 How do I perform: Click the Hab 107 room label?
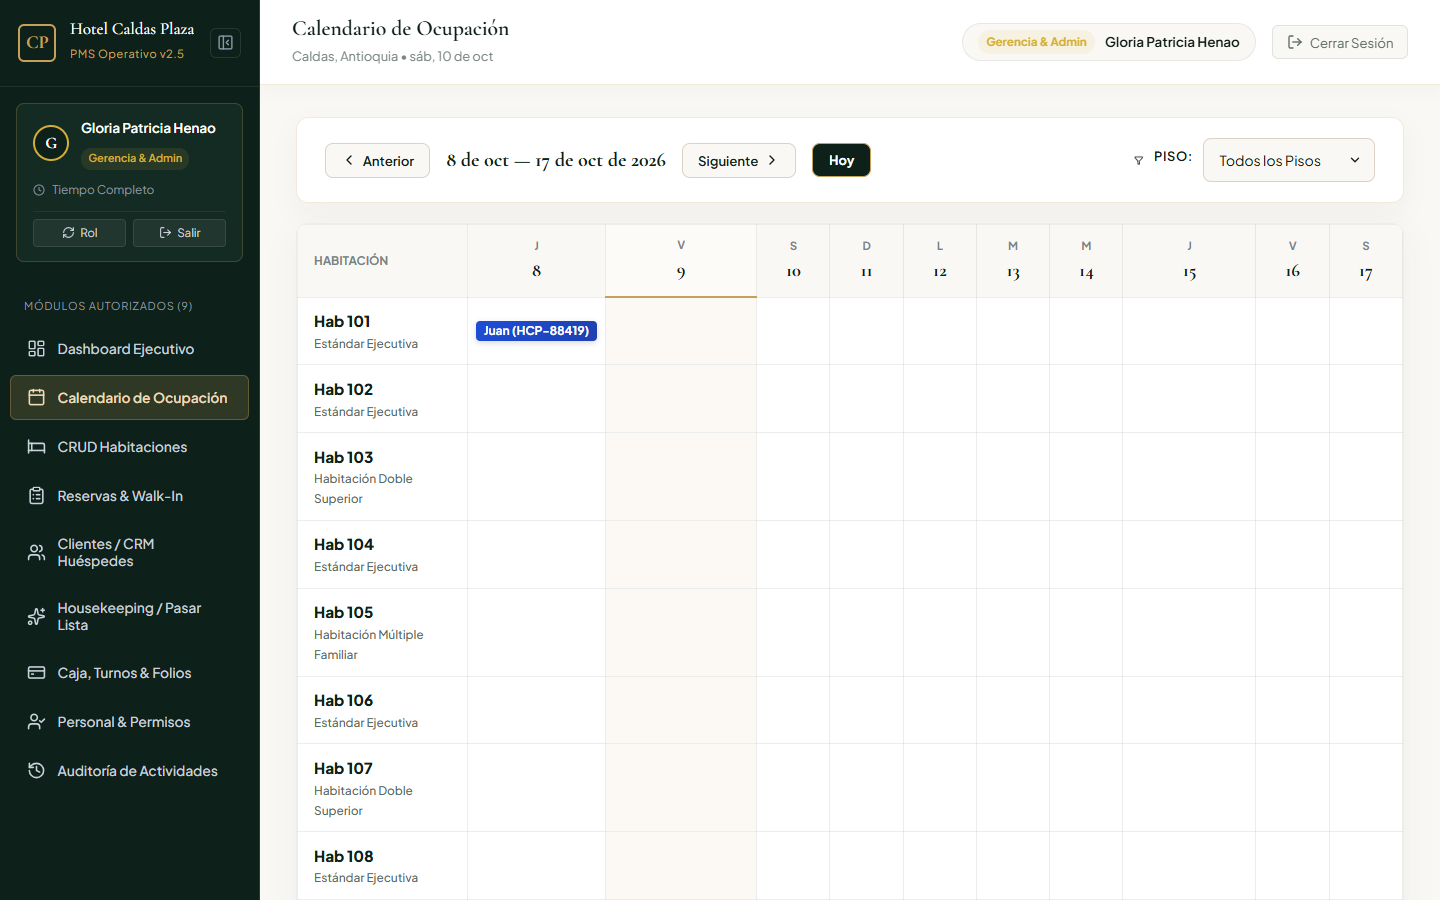point(343,768)
